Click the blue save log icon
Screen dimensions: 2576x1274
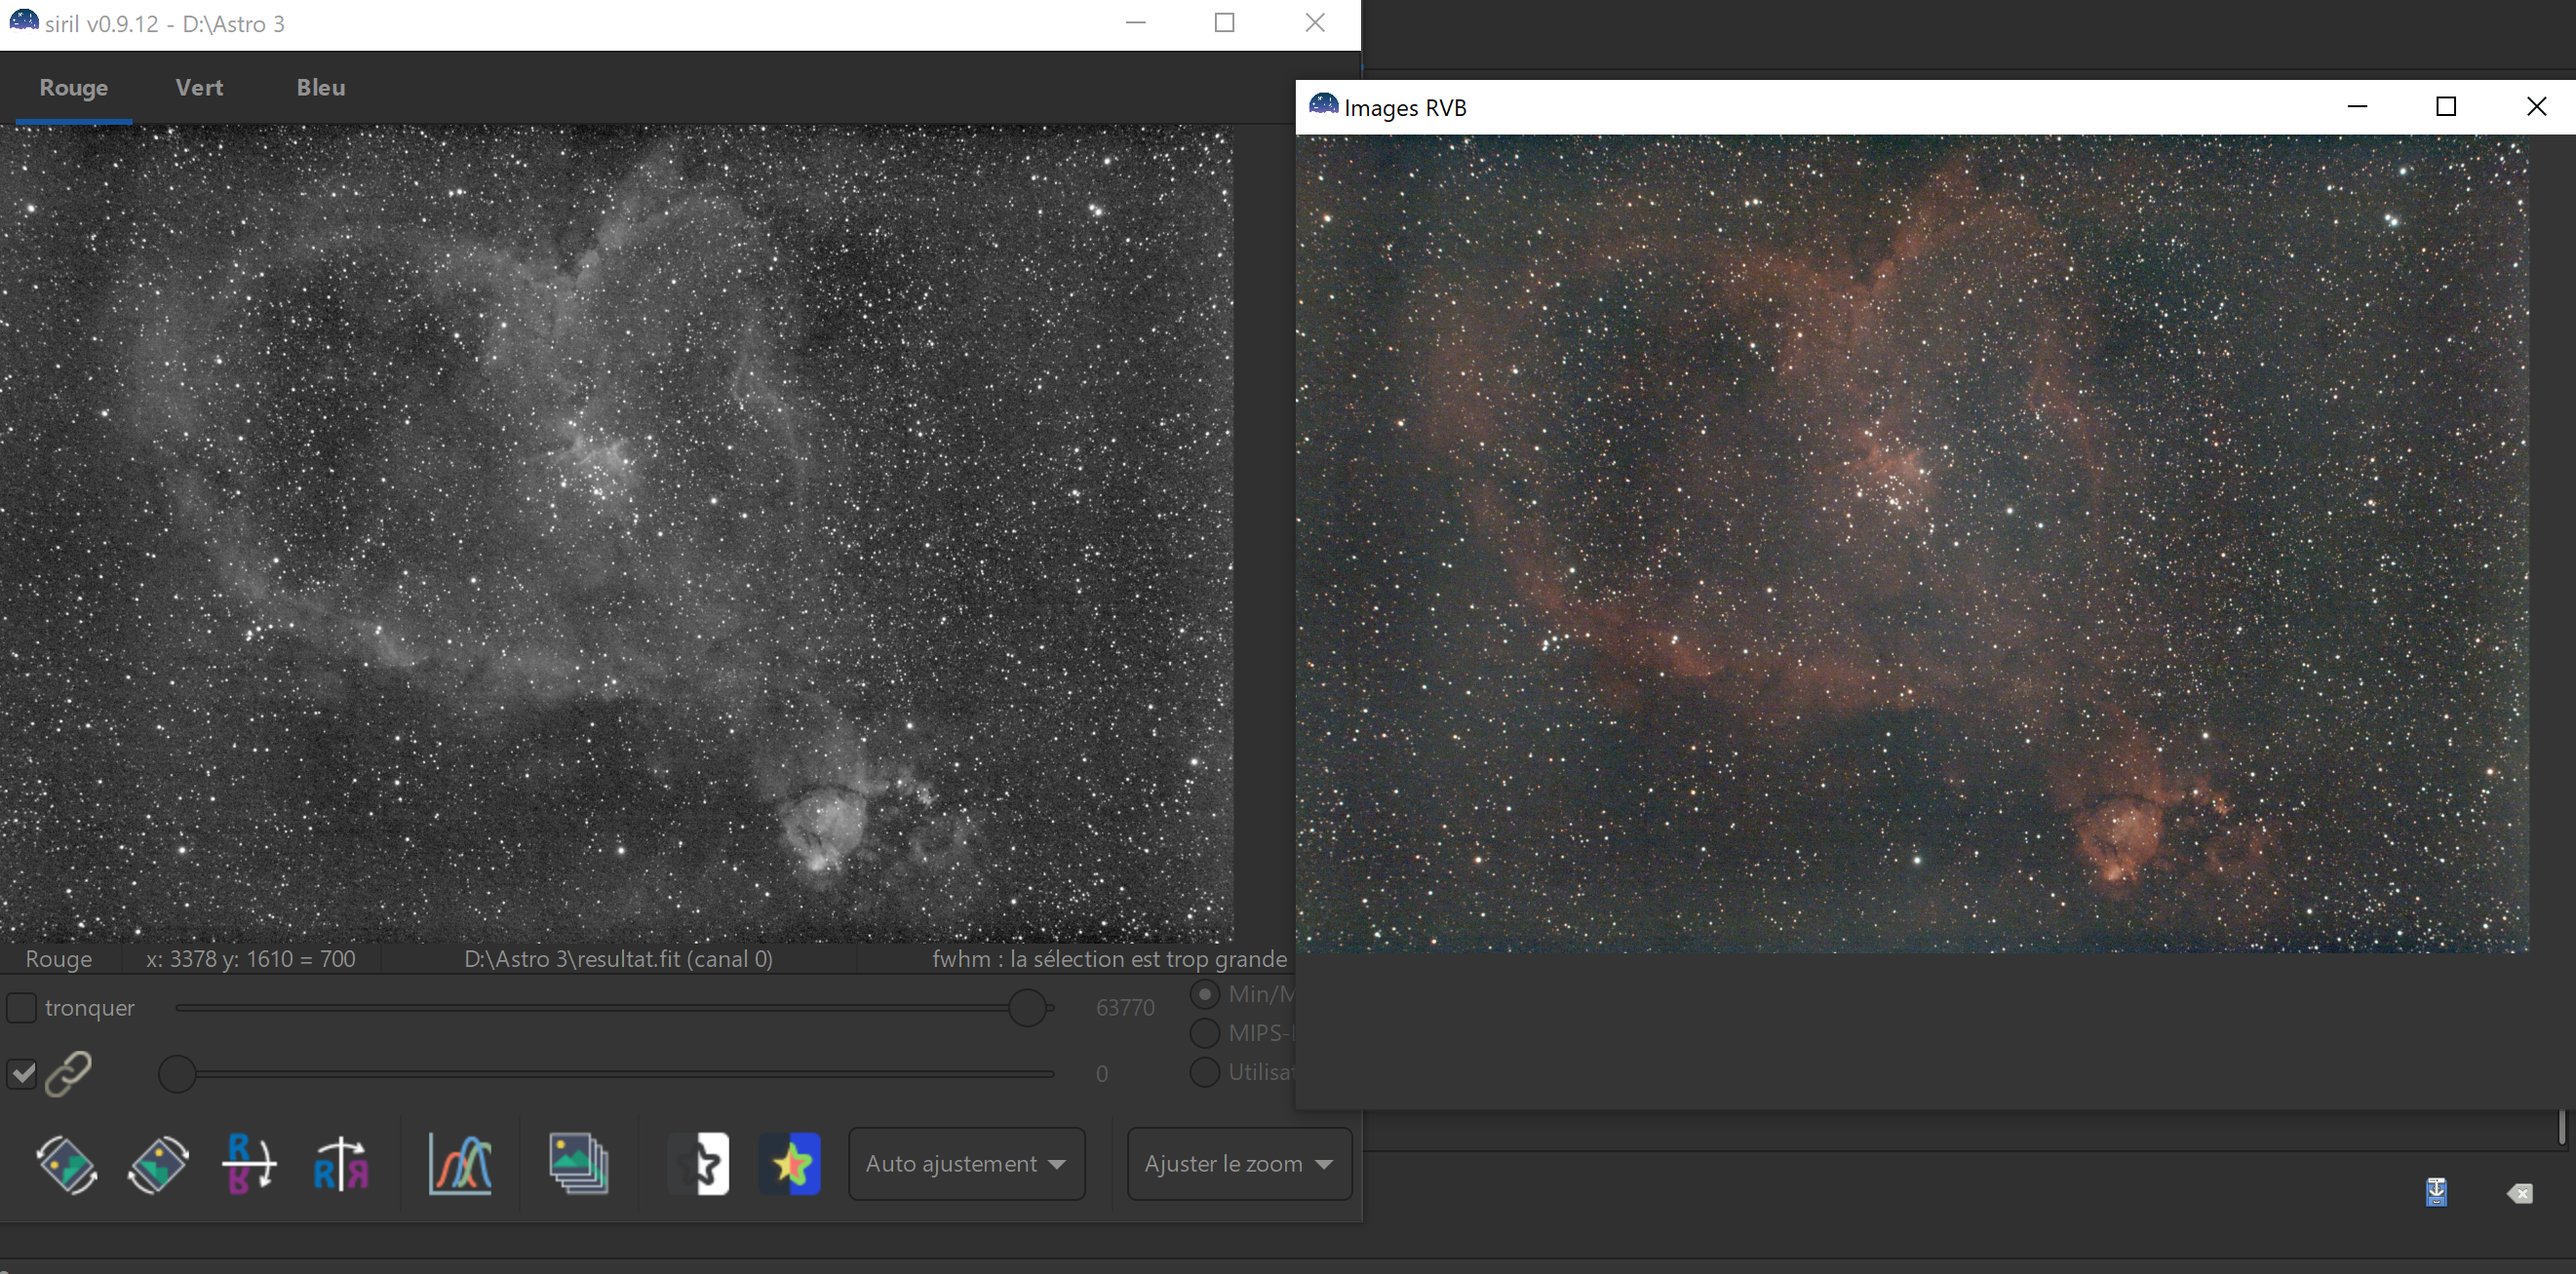pos(2436,1192)
